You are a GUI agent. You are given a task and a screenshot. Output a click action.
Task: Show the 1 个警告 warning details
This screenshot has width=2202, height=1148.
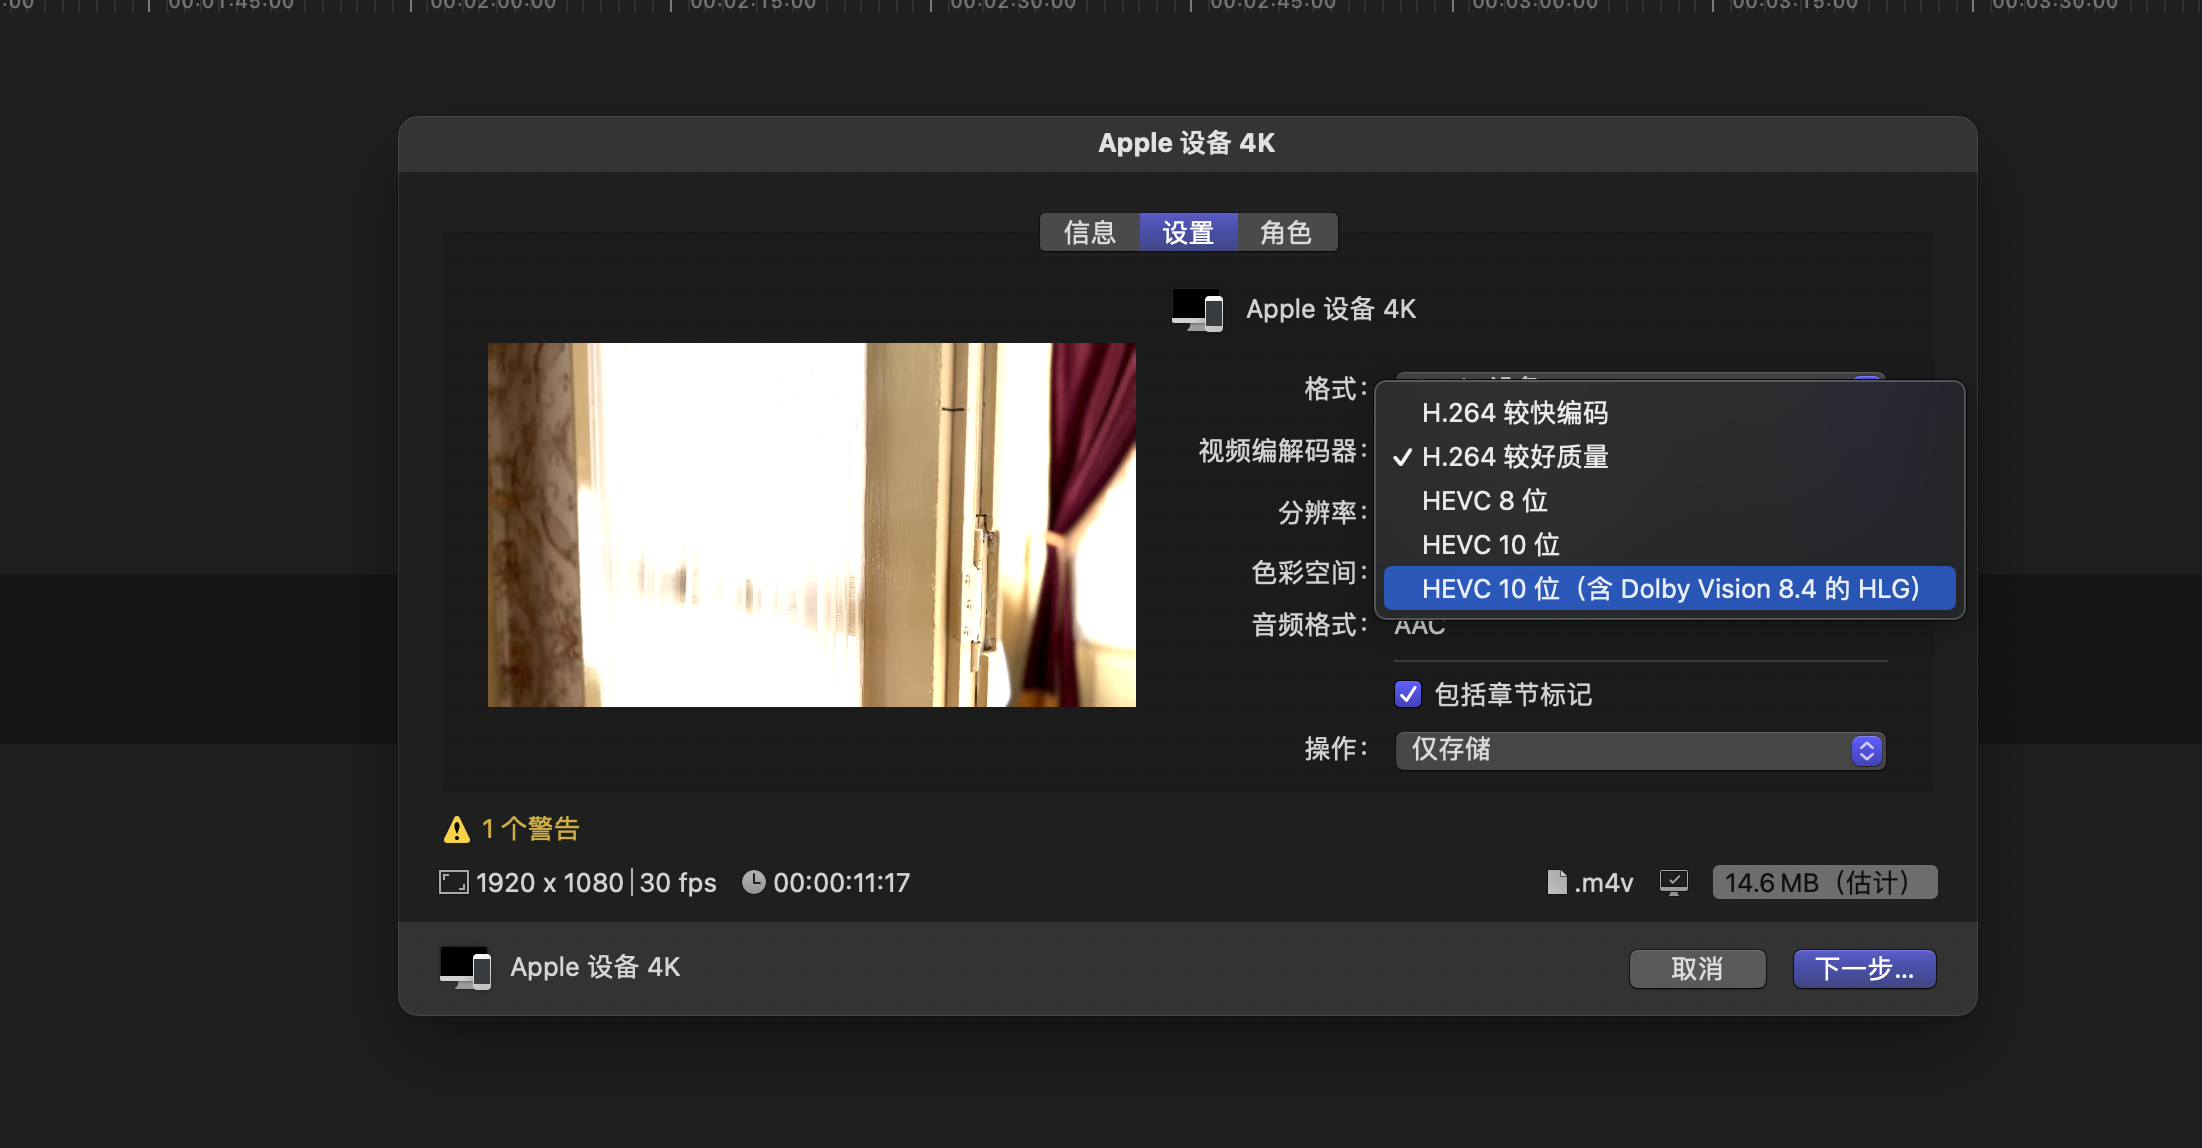(x=456, y=829)
